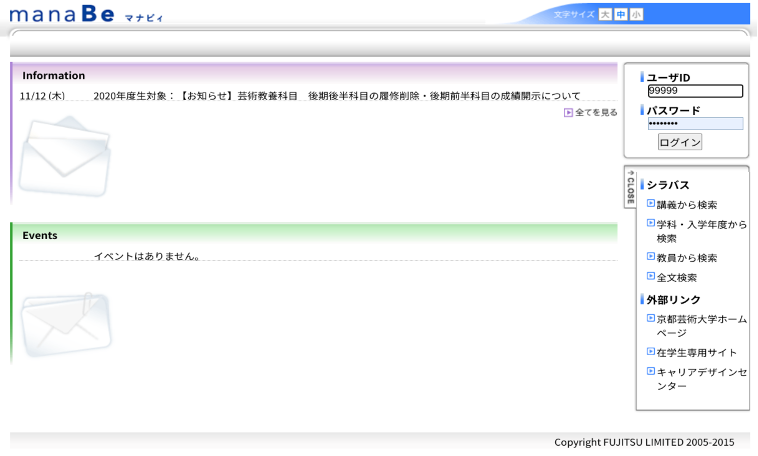This screenshot has width=758, height=456.
Task: Open 京都芸術大学ホームページ external link
Action: (701, 326)
